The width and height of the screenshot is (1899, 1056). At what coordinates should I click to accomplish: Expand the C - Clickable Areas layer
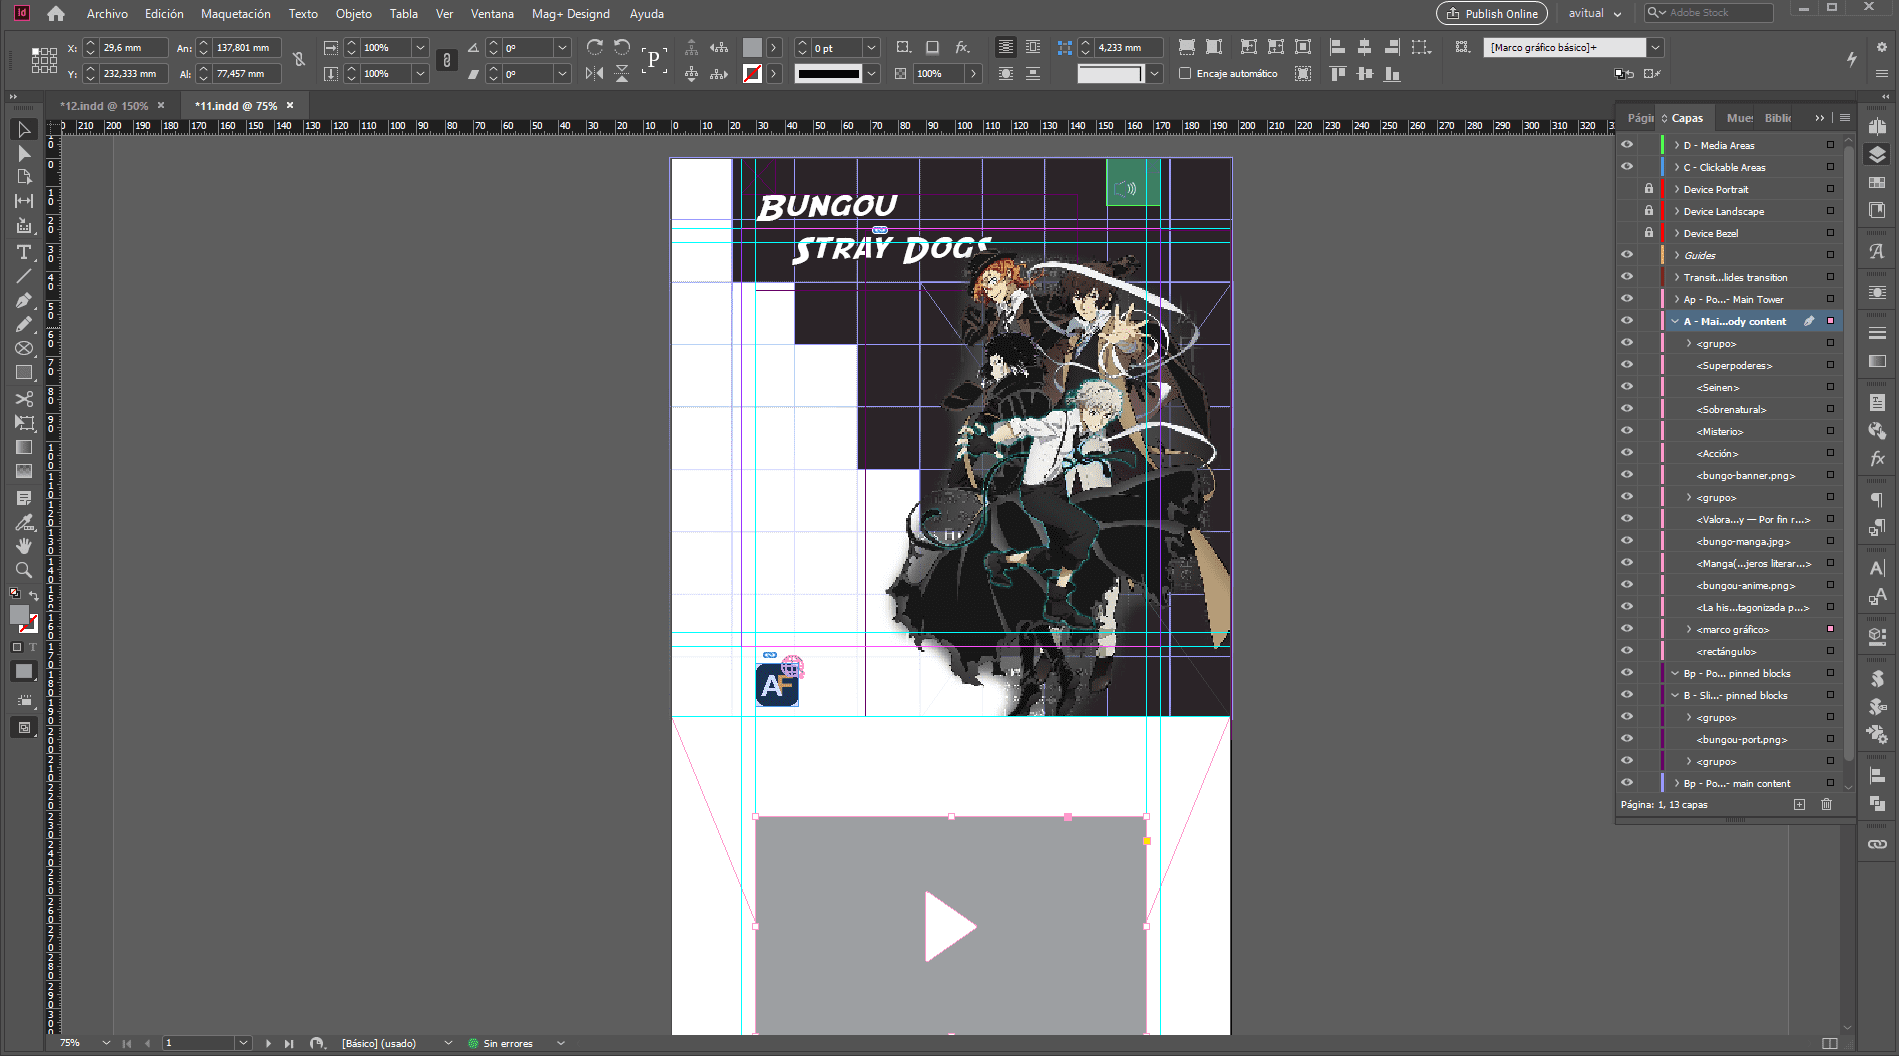pos(1676,167)
